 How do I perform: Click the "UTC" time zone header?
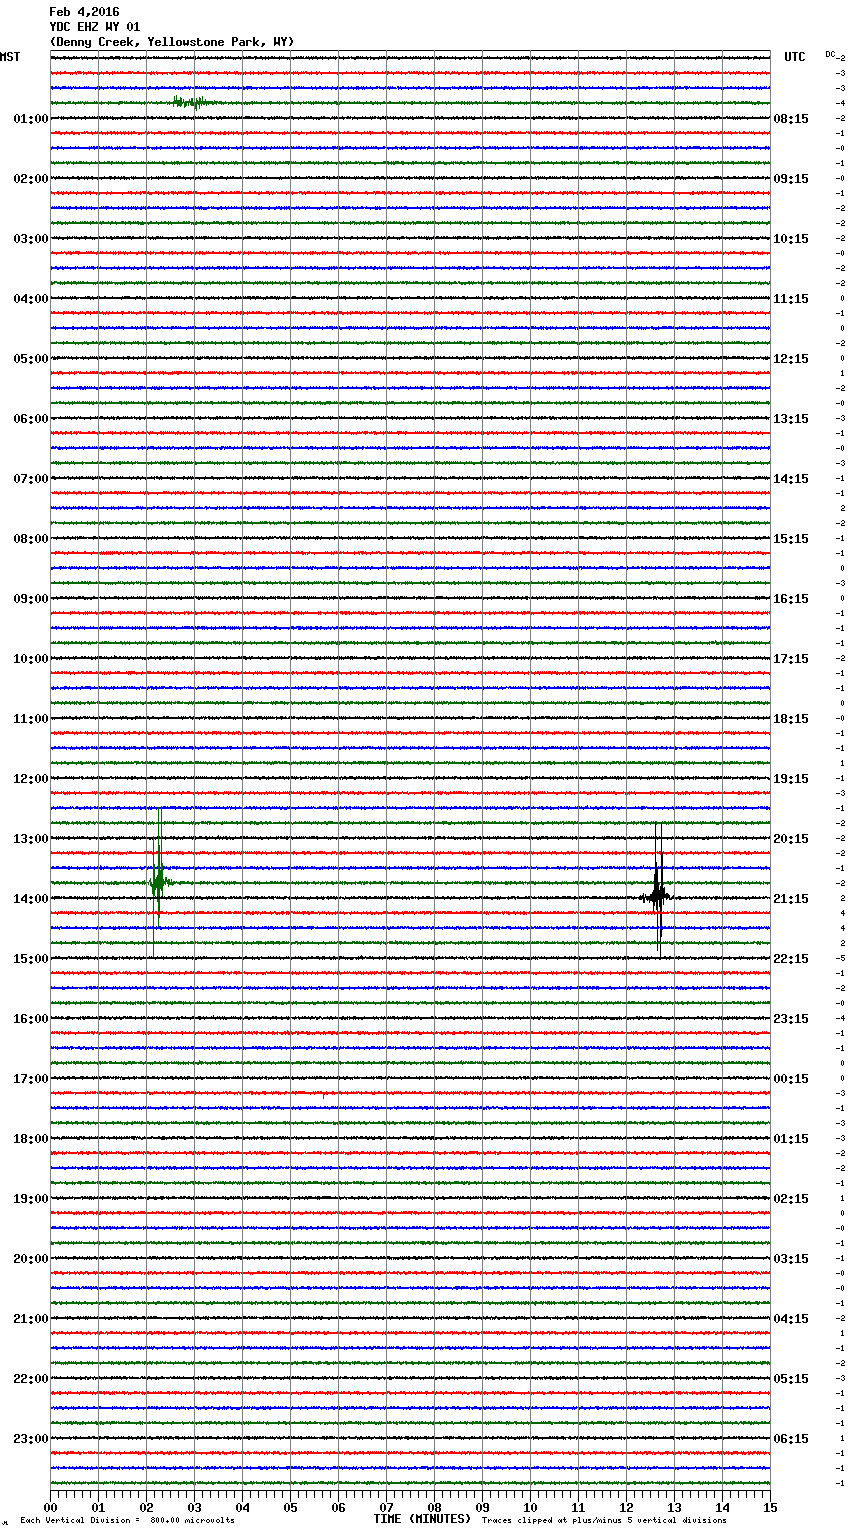[x=795, y=57]
